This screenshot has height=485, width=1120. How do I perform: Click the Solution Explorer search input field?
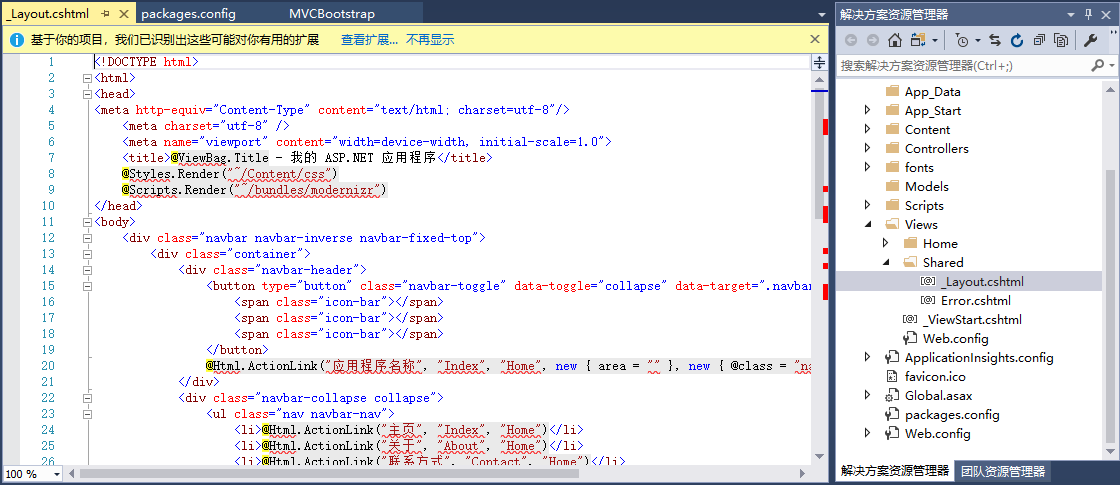[960, 65]
